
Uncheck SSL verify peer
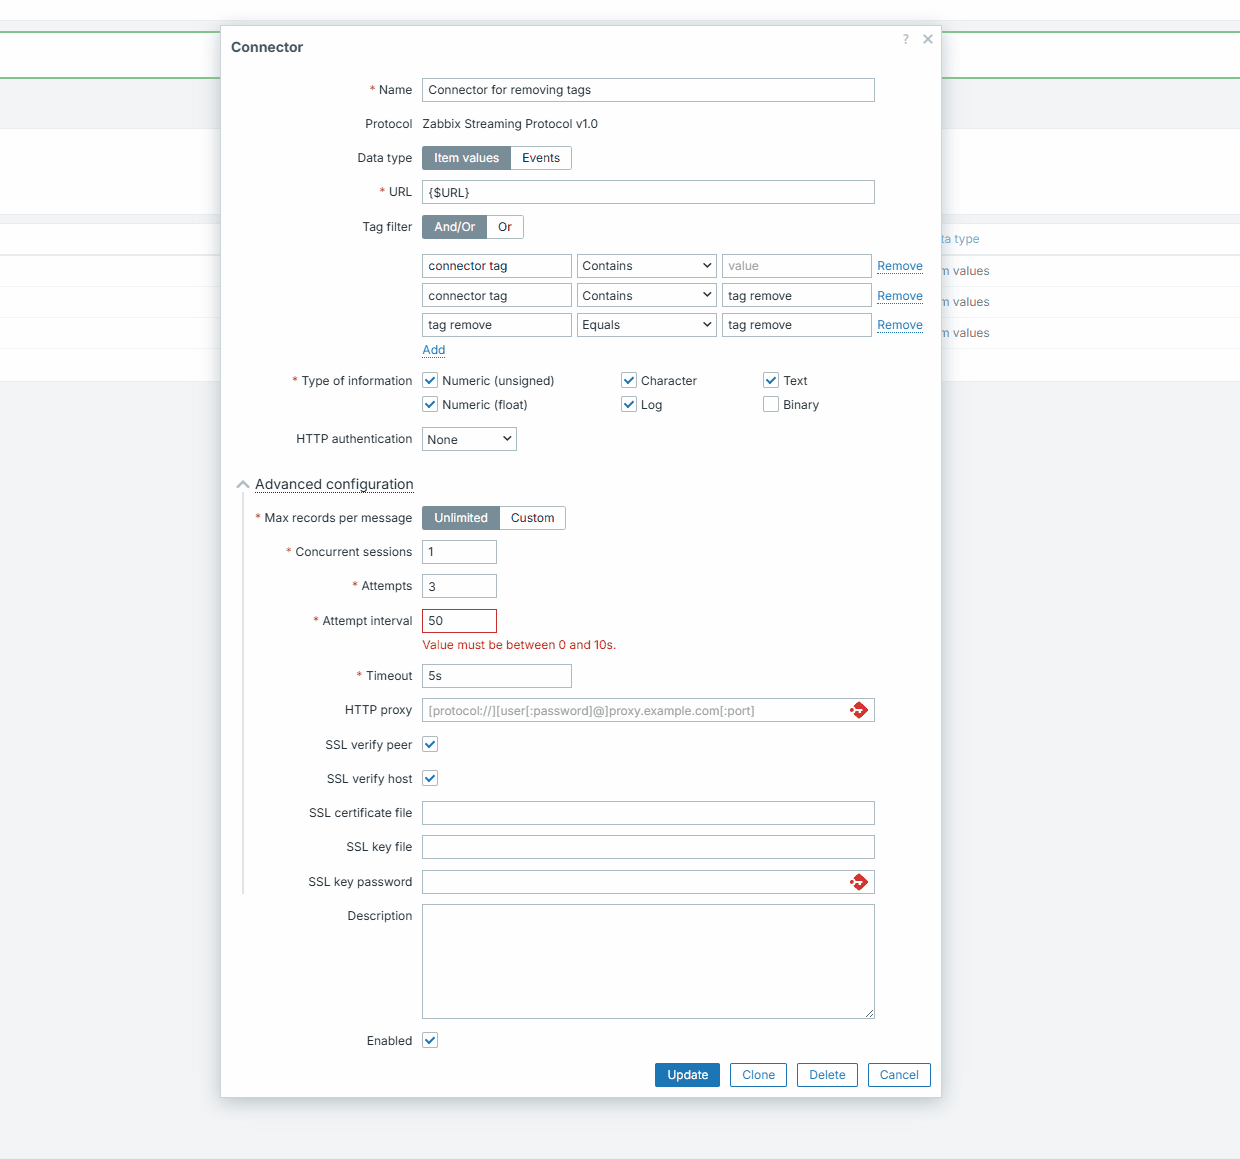430,744
